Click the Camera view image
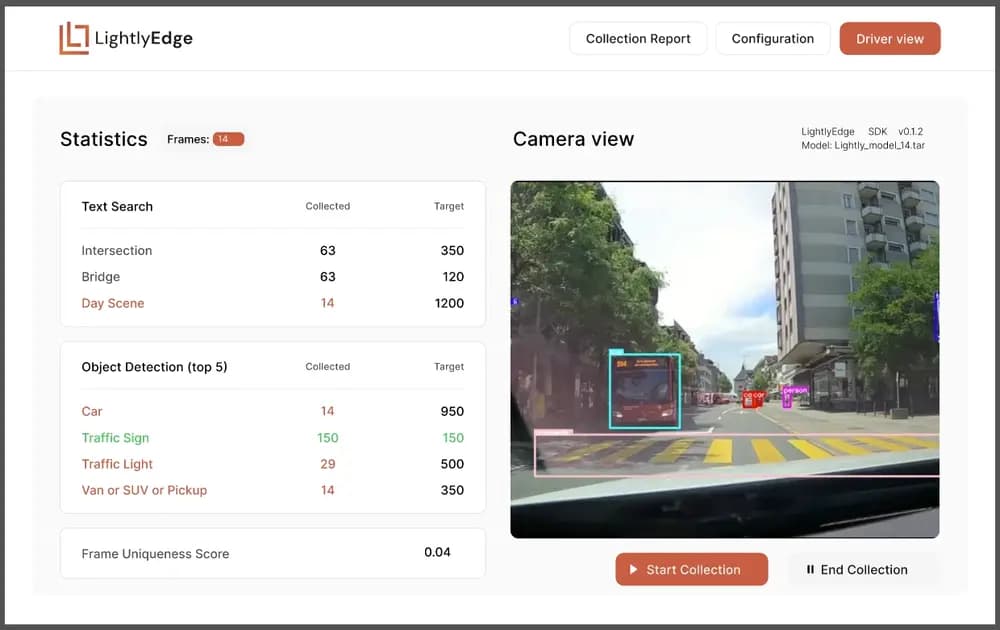 (x=724, y=358)
